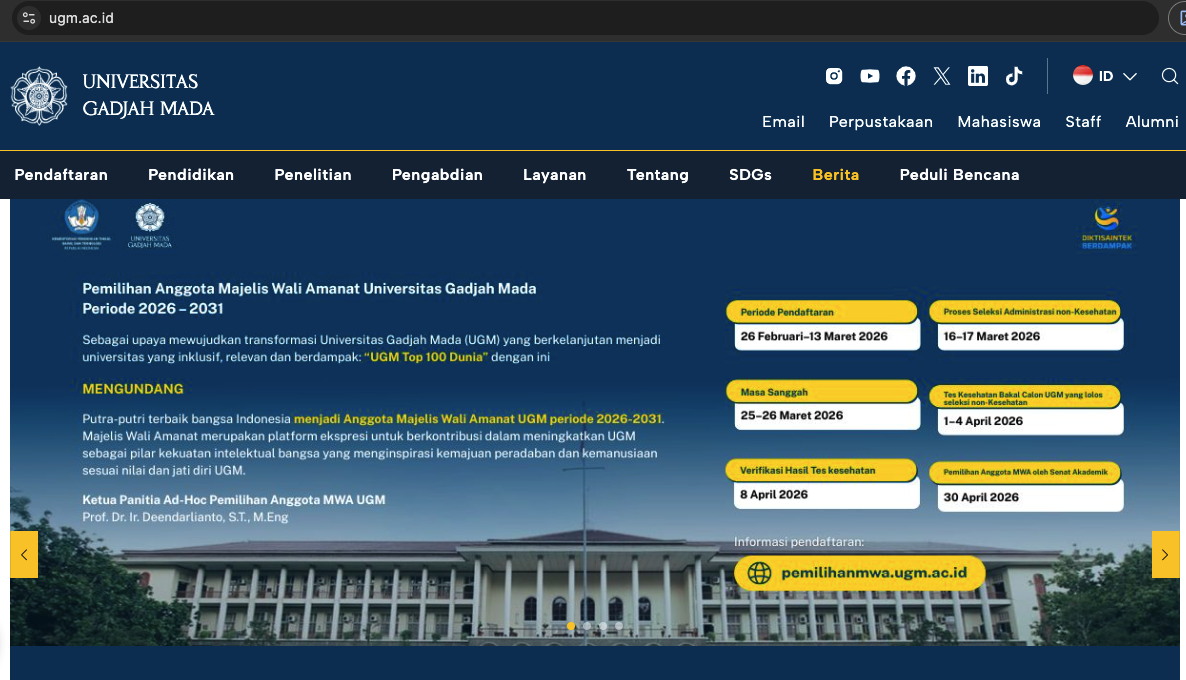Viewport: 1186px width, 680px height.
Task: Advance the banner with the right arrow
Action: (x=1165, y=554)
